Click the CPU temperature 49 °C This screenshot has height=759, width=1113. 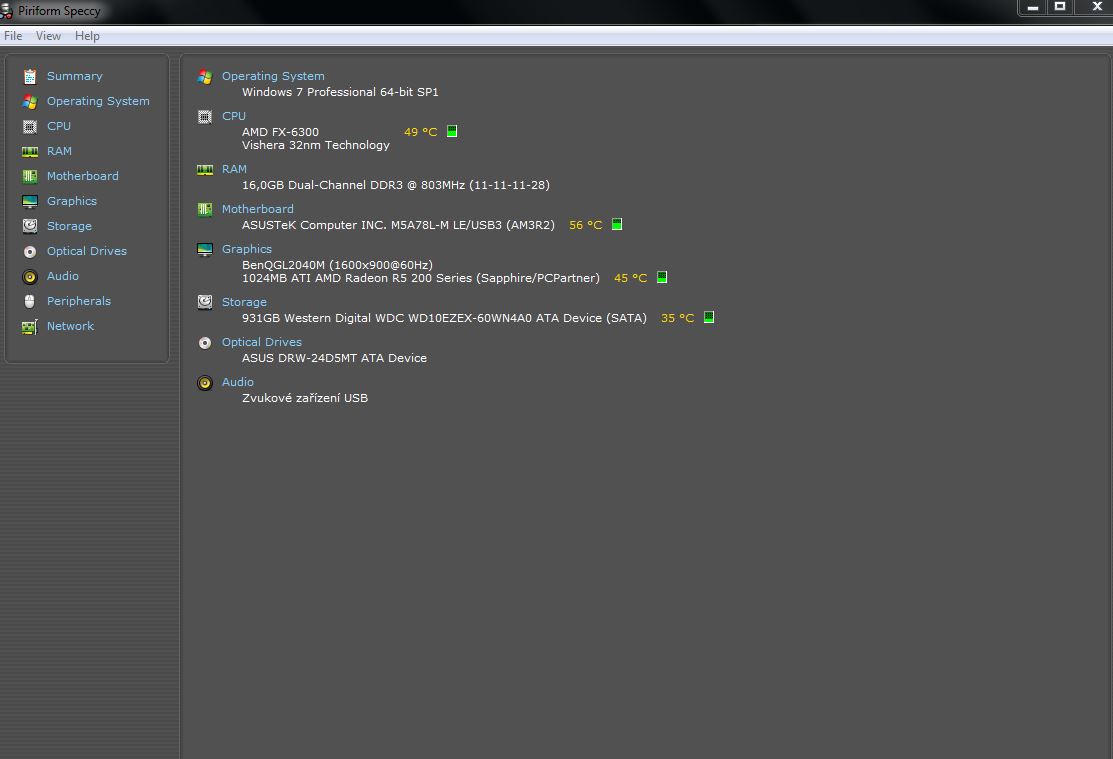tap(420, 131)
